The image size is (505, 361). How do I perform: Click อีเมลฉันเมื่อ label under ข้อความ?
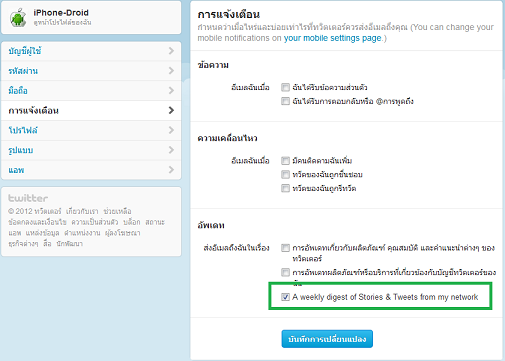point(250,88)
